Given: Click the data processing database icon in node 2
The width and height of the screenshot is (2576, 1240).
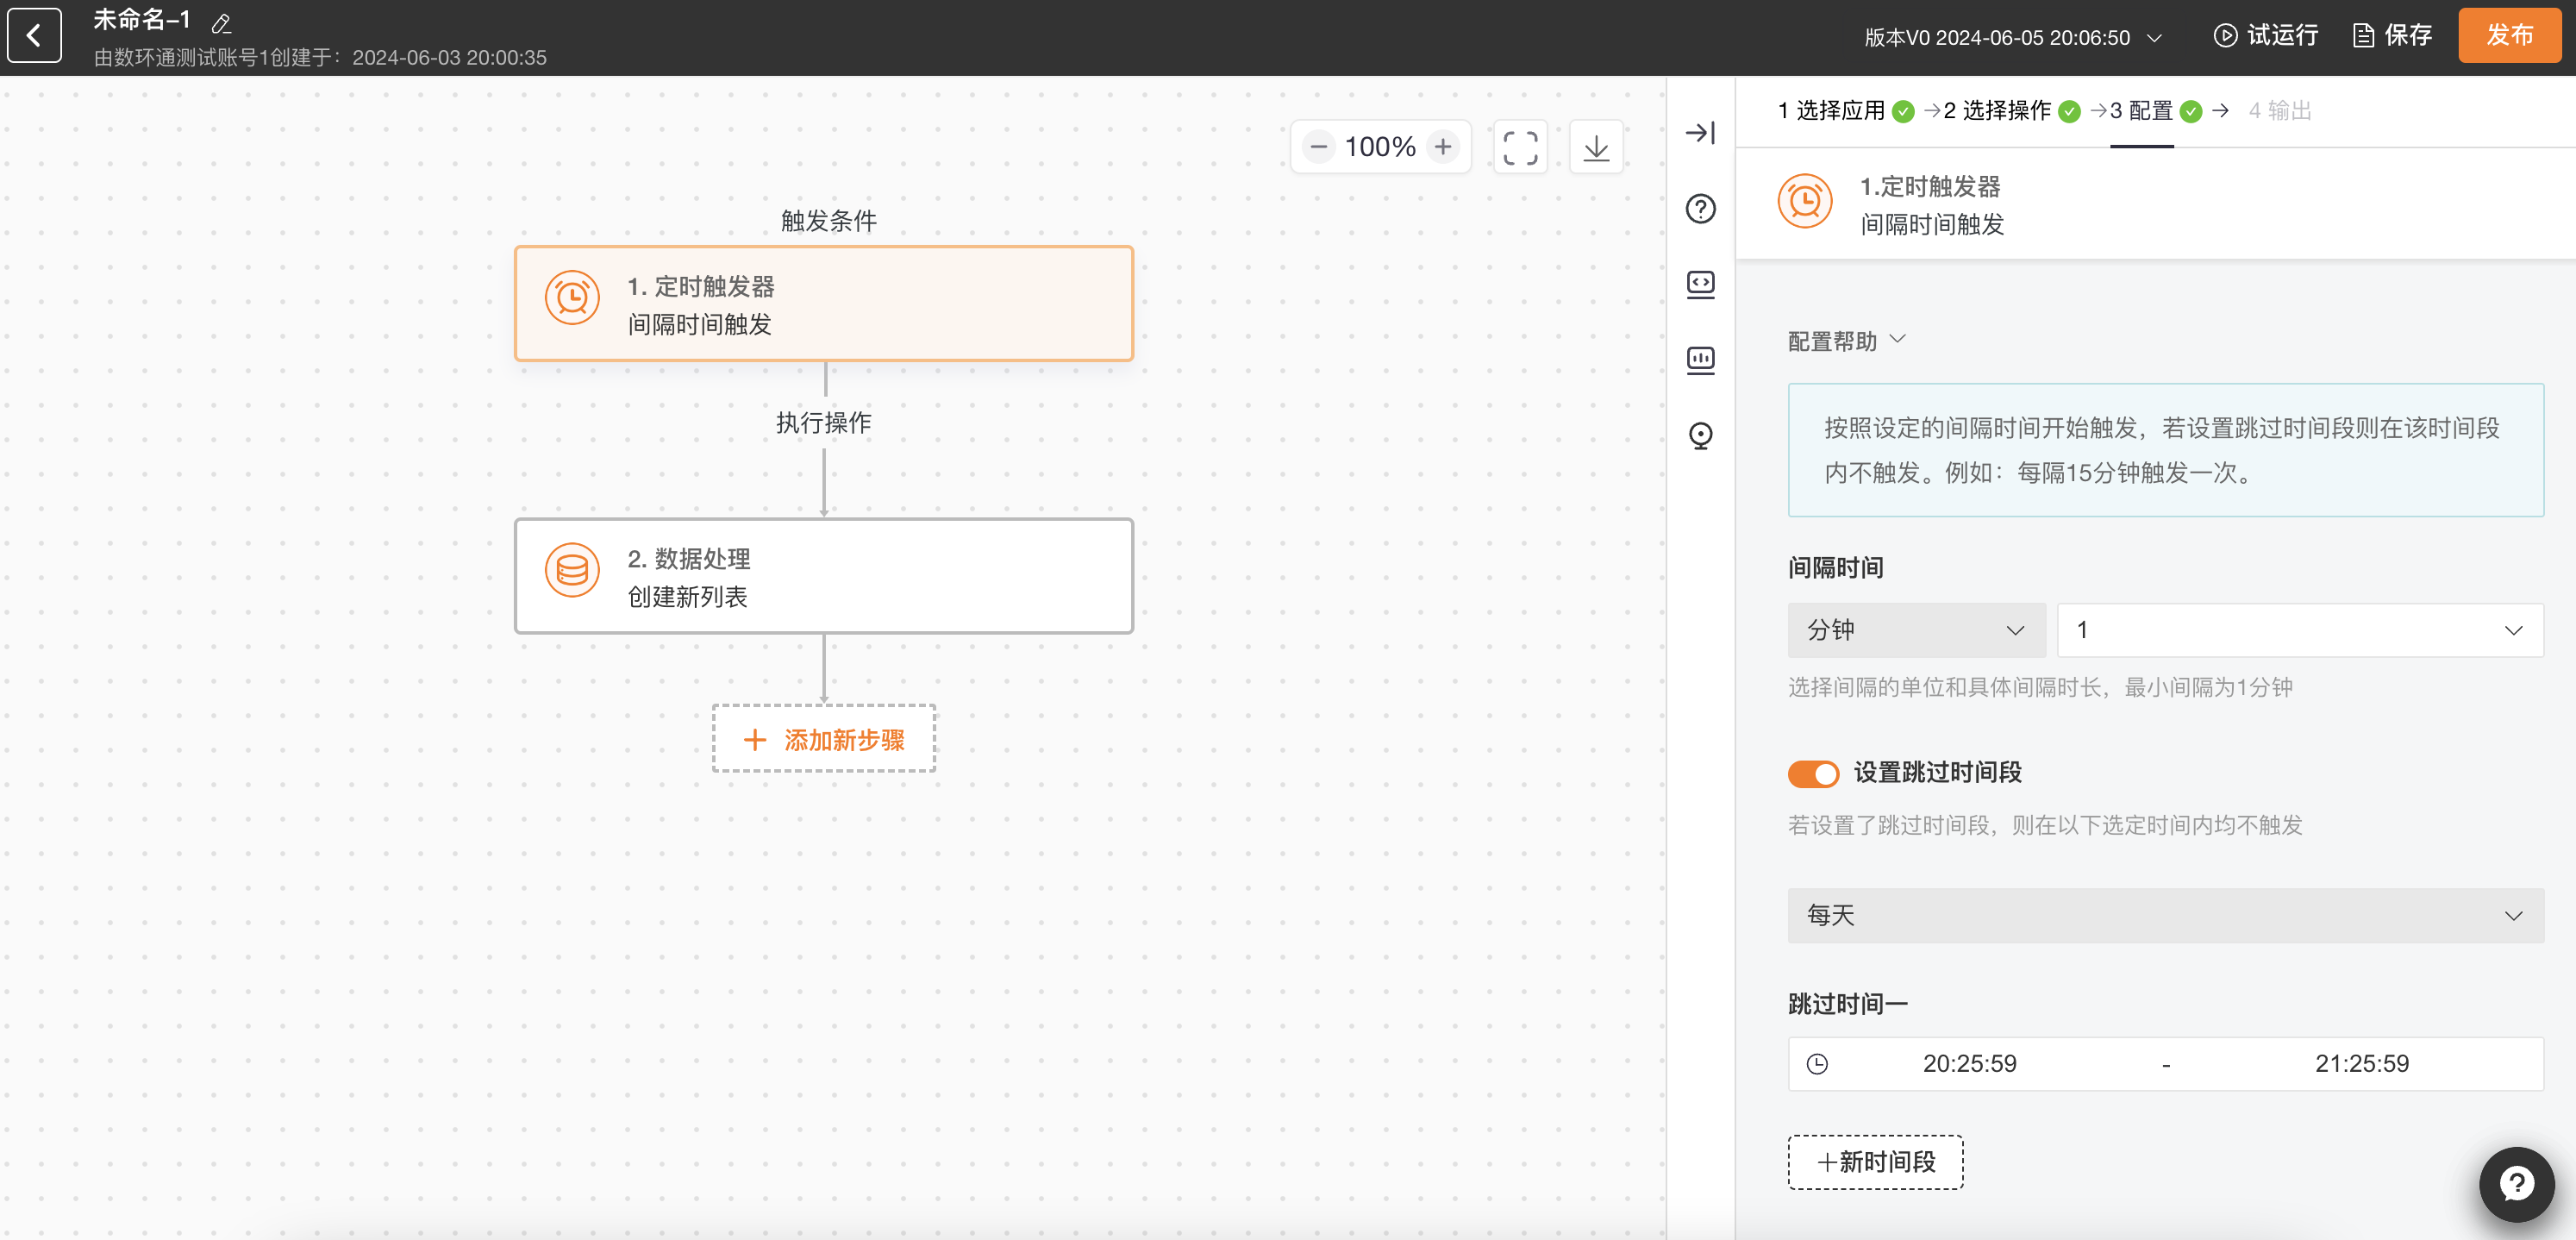Looking at the screenshot, I should click(x=572, y=570).
